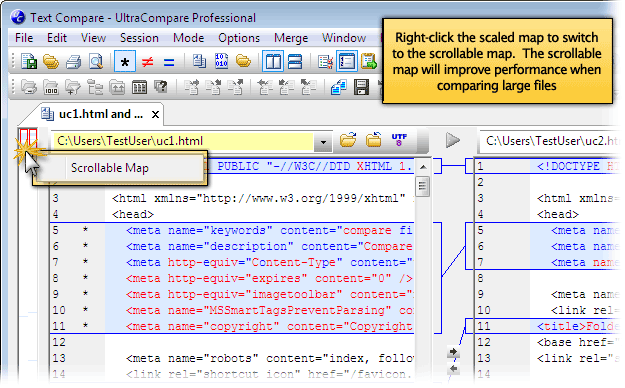
Task: Close the uc1.html session tab
Action: coord(155,115)
